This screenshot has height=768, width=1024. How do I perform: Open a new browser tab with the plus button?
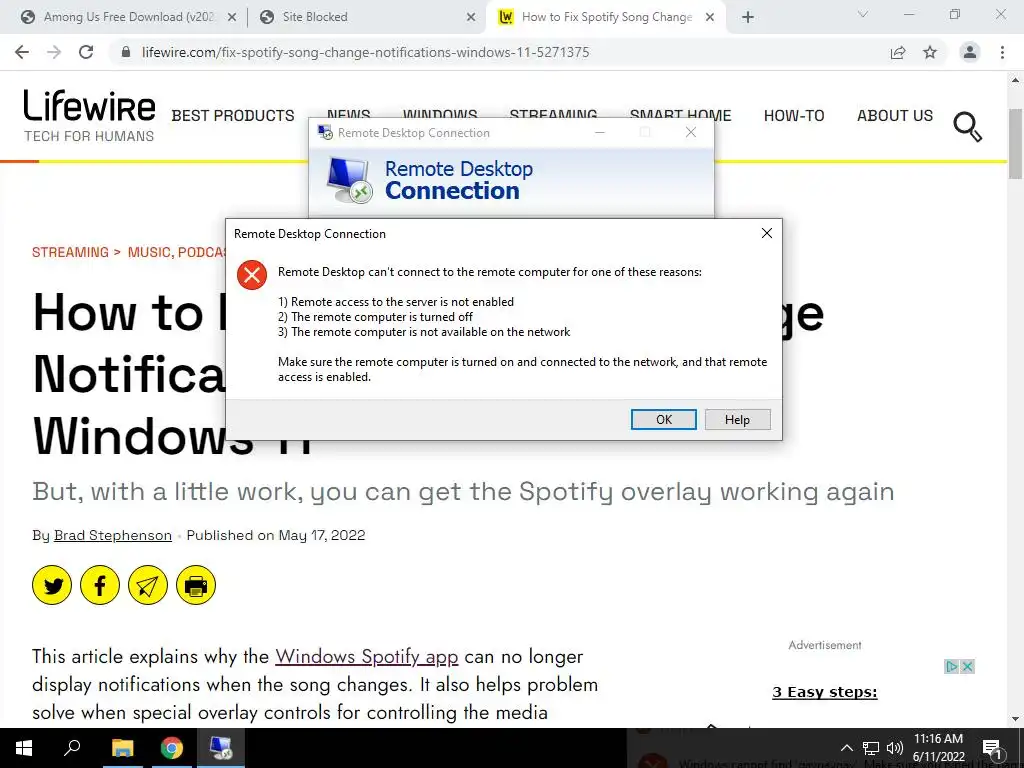(748, 18)
